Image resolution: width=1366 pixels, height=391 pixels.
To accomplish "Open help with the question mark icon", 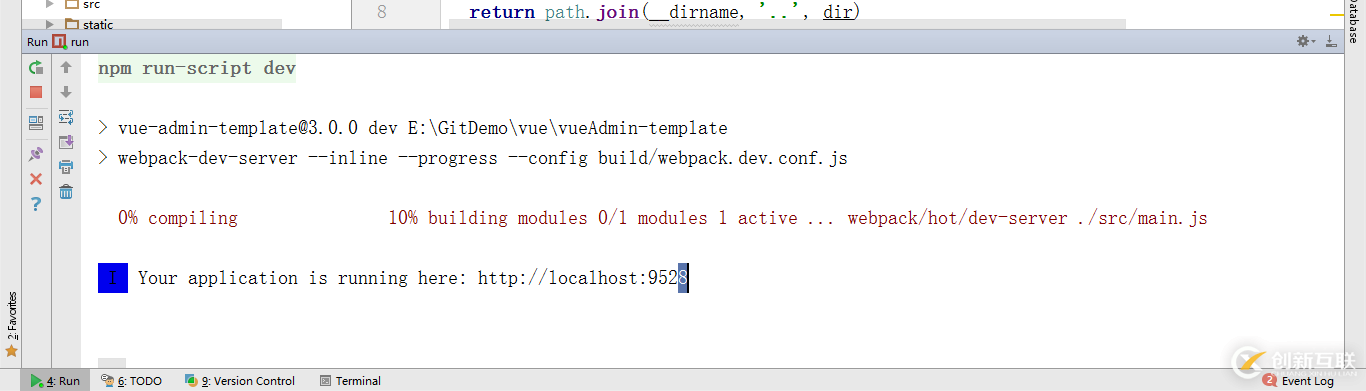I will pos(36,204).
